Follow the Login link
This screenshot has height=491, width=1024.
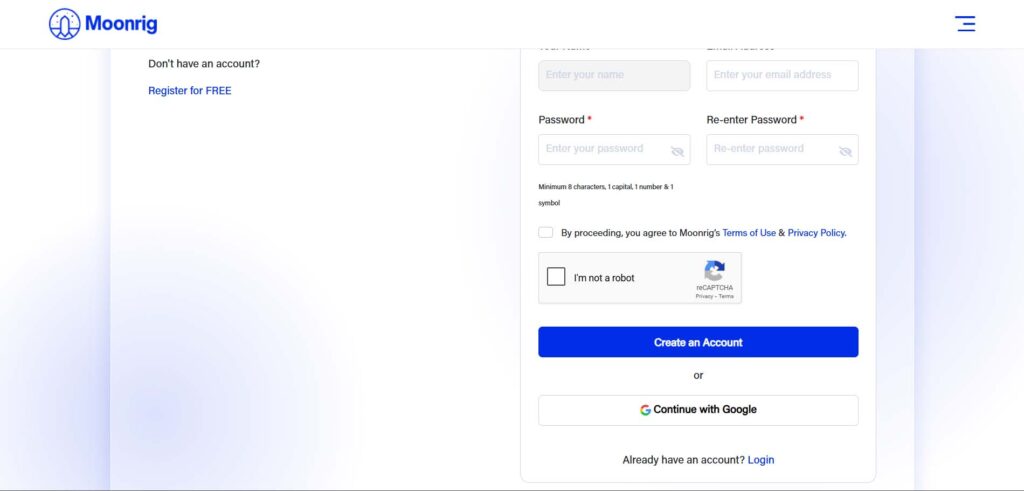click(x=761, y=460)
